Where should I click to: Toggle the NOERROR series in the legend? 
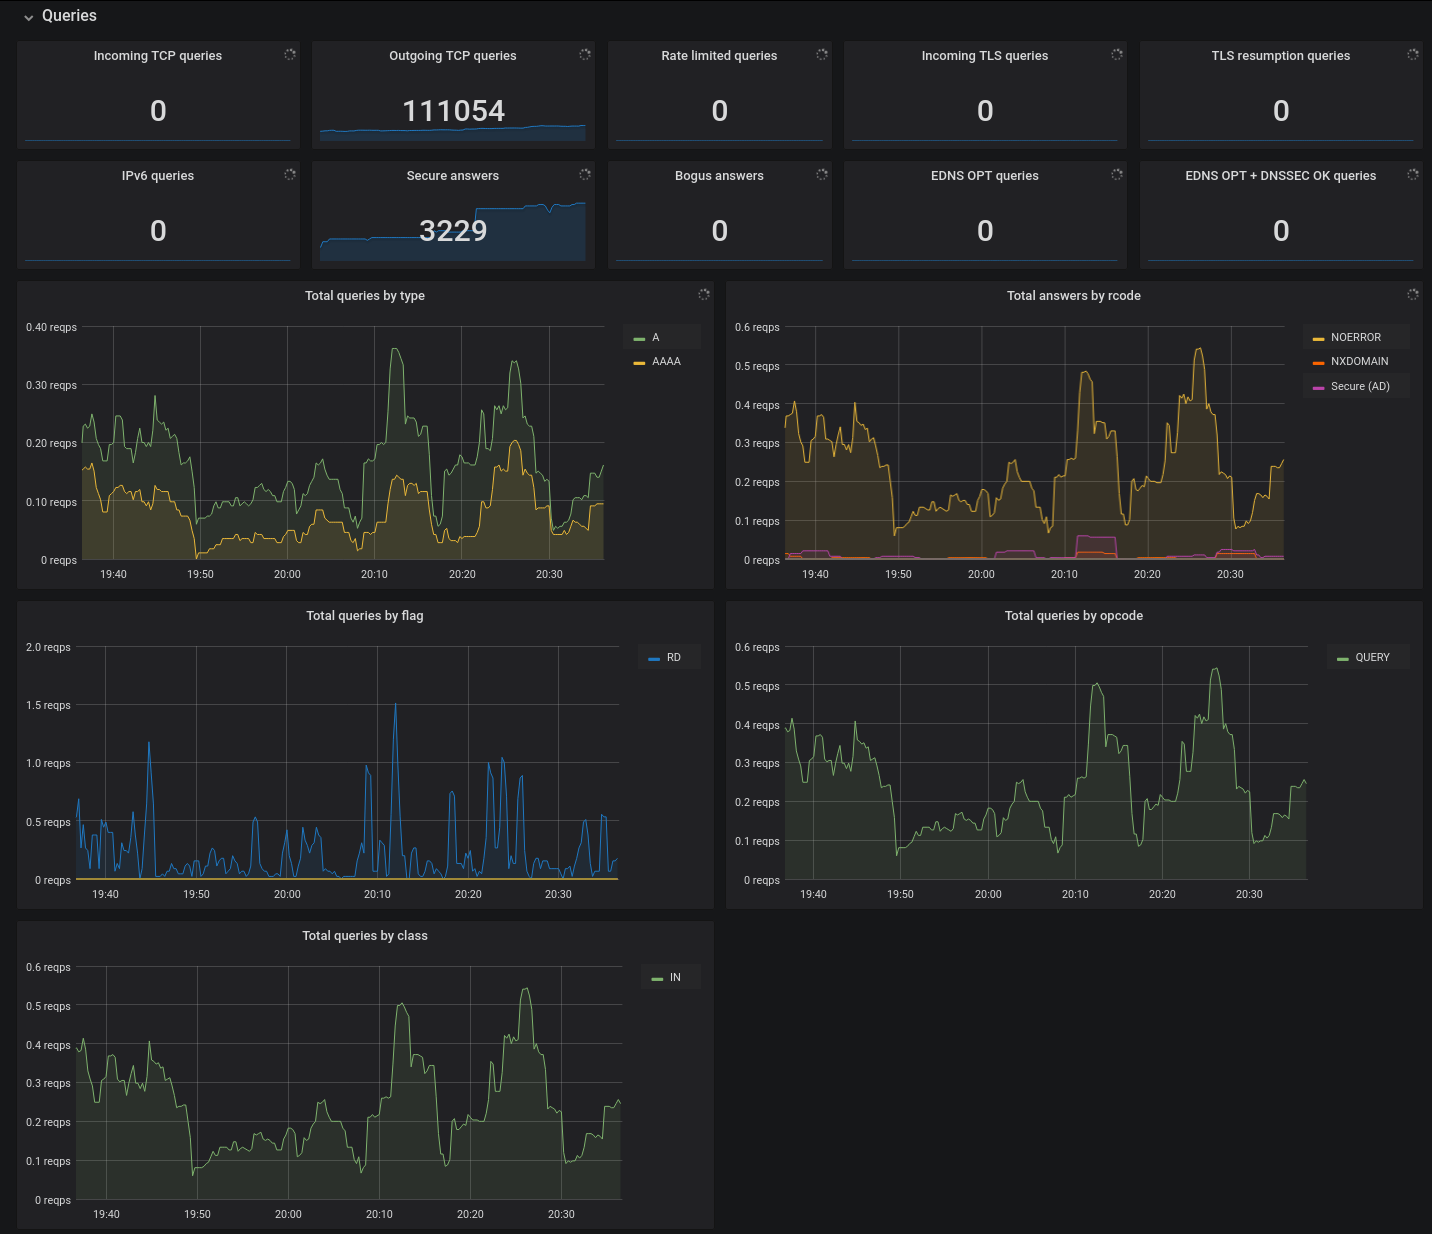pyautogui.click(x=1356, y=338)
